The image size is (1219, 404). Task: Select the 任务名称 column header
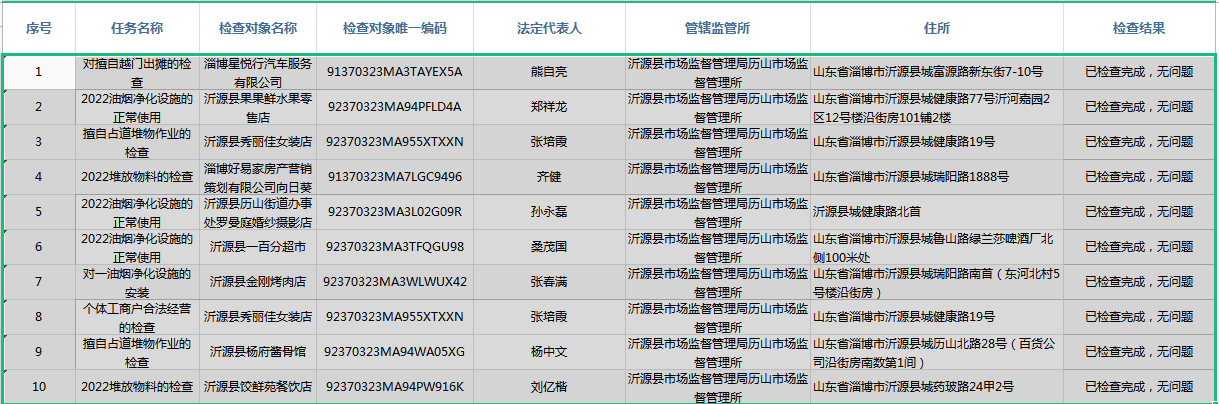pos(137,28)
